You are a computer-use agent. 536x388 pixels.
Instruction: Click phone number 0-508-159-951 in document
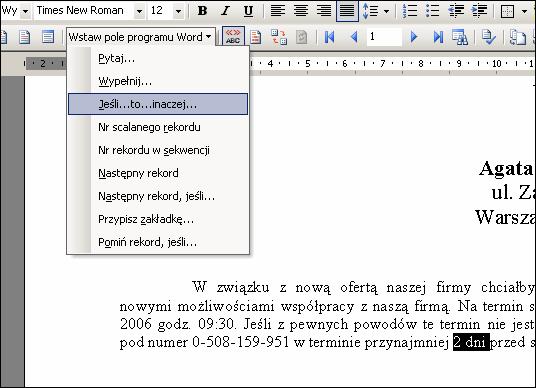(241, 342)
